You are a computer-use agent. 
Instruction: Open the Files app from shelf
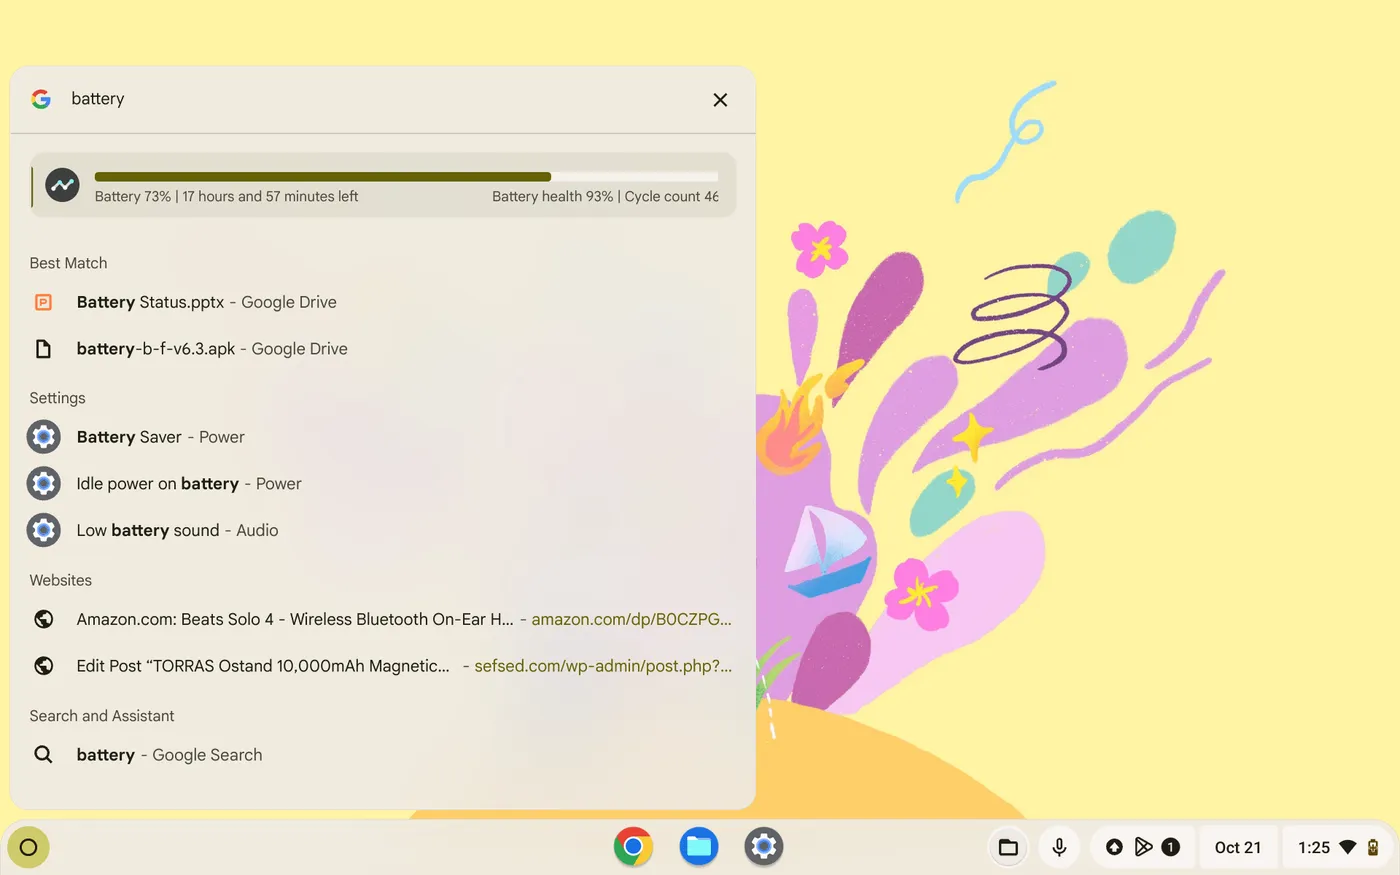pos(699,848)
